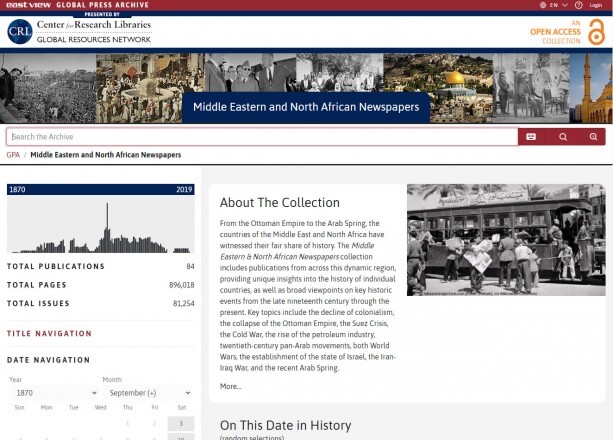
Task: Click the Total Issues value 81,254
Action: 183,304
